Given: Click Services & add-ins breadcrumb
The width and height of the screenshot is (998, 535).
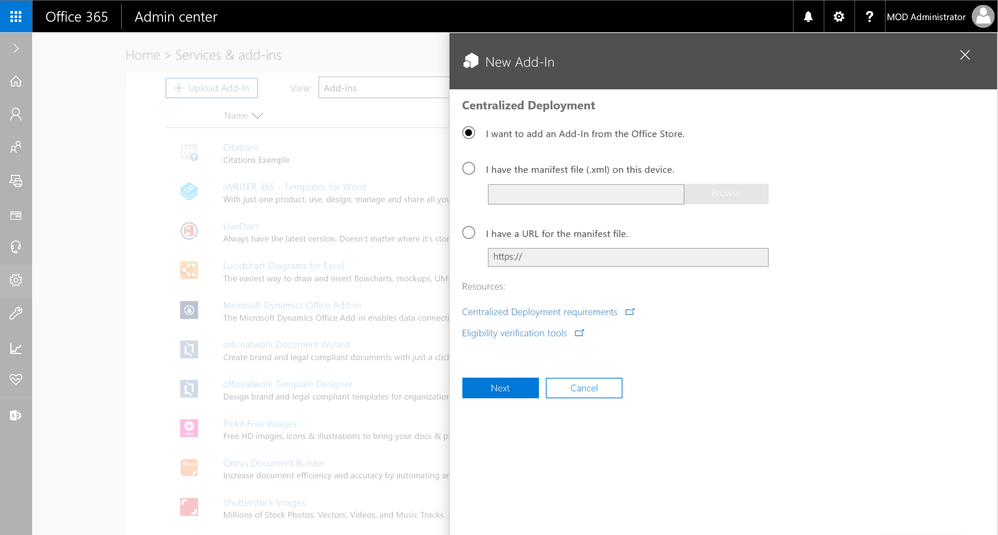Looking at the screenshot, I should click(228, 55).
